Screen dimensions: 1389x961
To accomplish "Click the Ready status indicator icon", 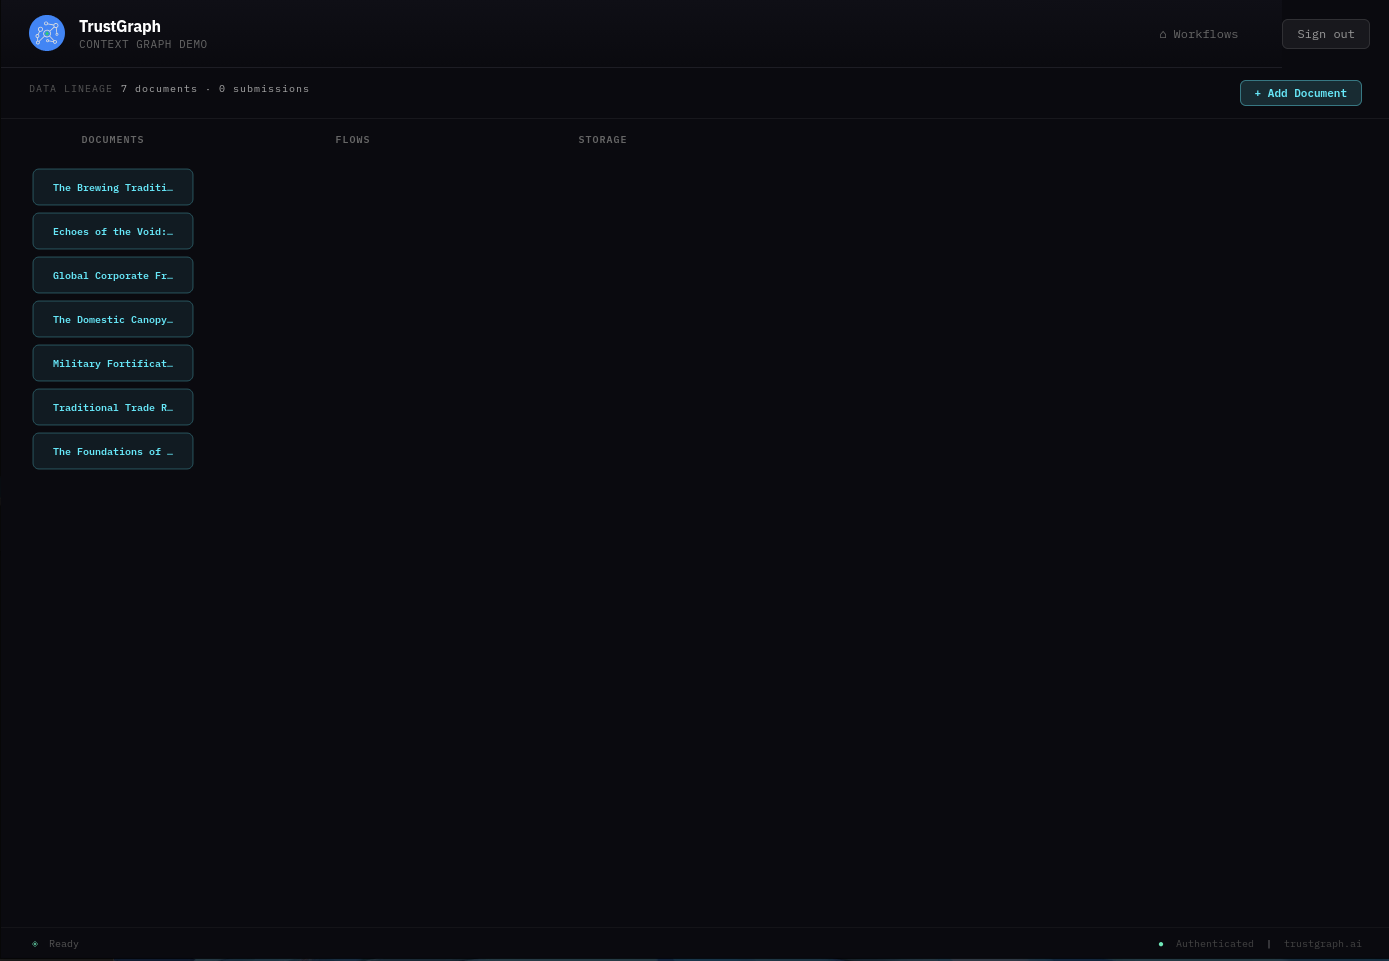I will pos(35,944).
